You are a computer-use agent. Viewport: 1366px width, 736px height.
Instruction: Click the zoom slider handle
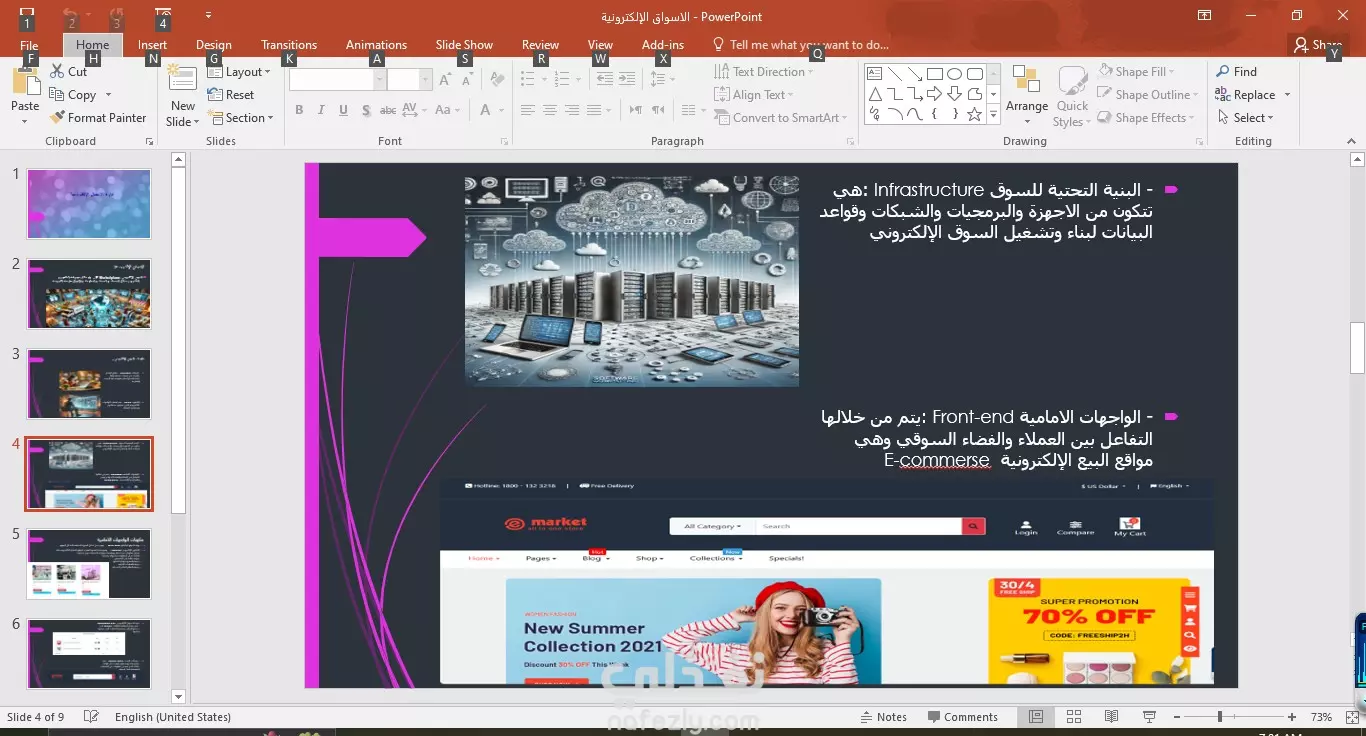tap(1219, 717)
